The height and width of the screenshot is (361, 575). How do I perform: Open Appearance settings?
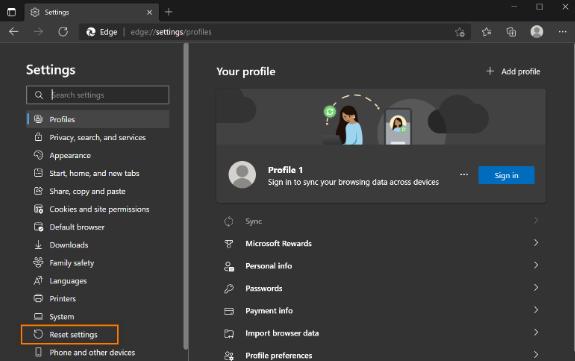point(98,155)
